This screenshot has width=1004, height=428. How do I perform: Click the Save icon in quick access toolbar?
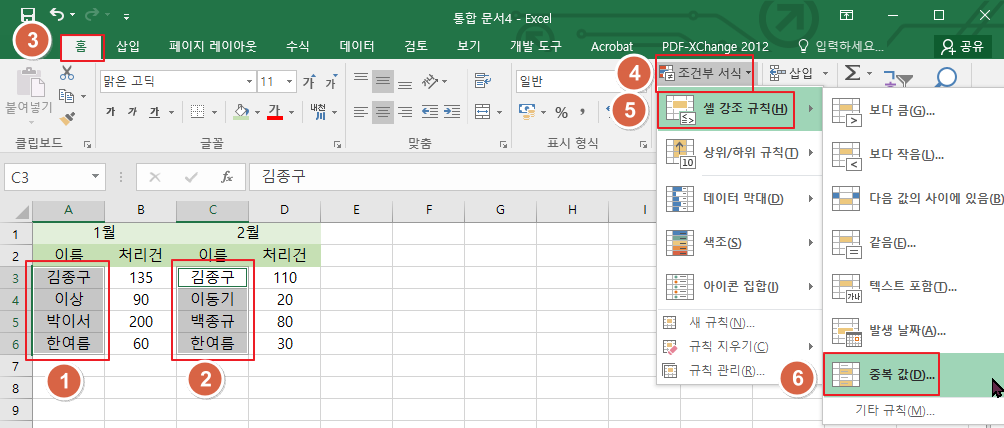click(28, 15)
